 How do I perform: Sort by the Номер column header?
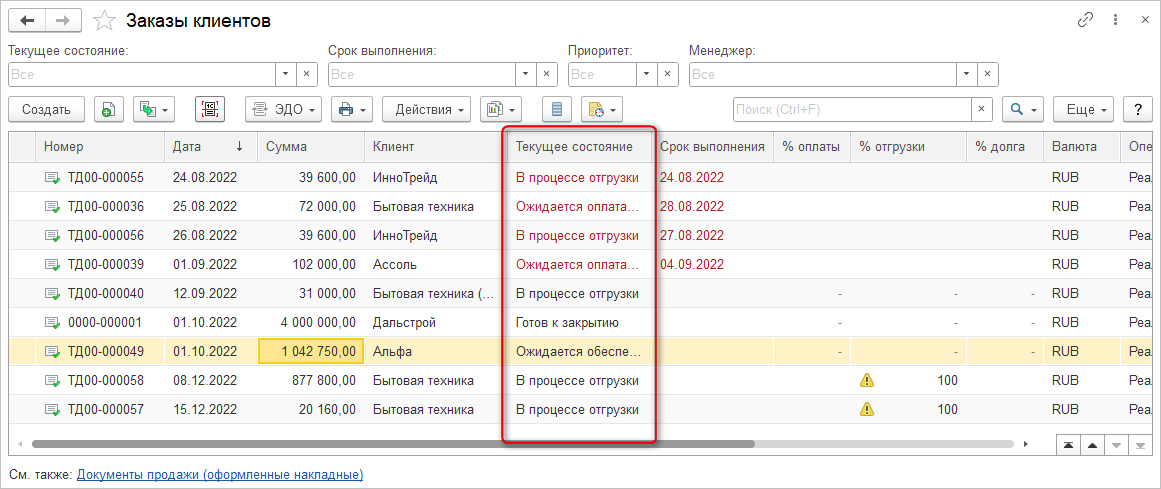(x=99, y=147)
